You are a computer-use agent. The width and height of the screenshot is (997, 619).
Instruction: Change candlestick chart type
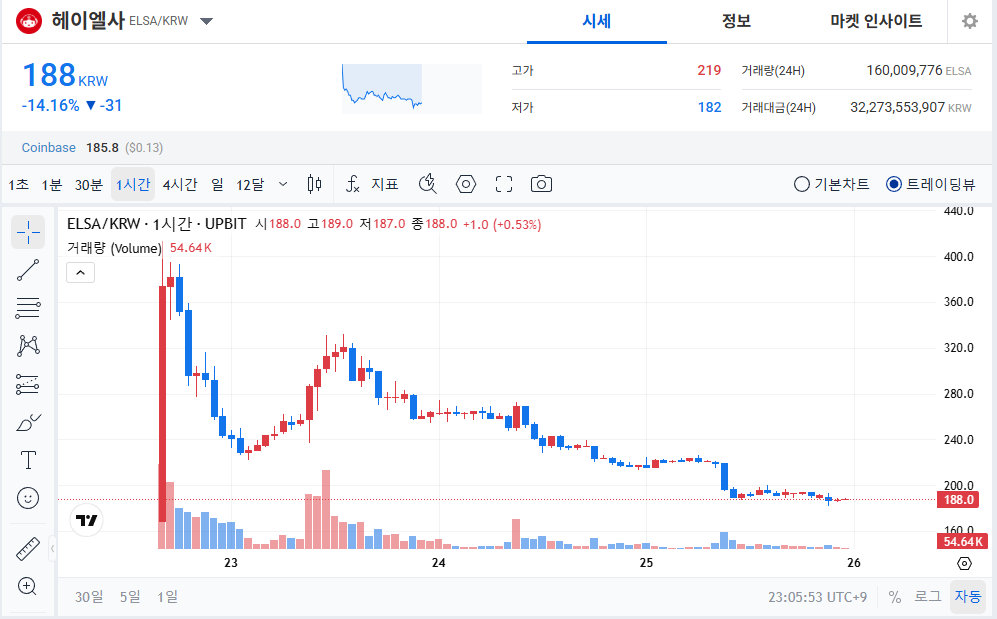[x=314, y=184]
